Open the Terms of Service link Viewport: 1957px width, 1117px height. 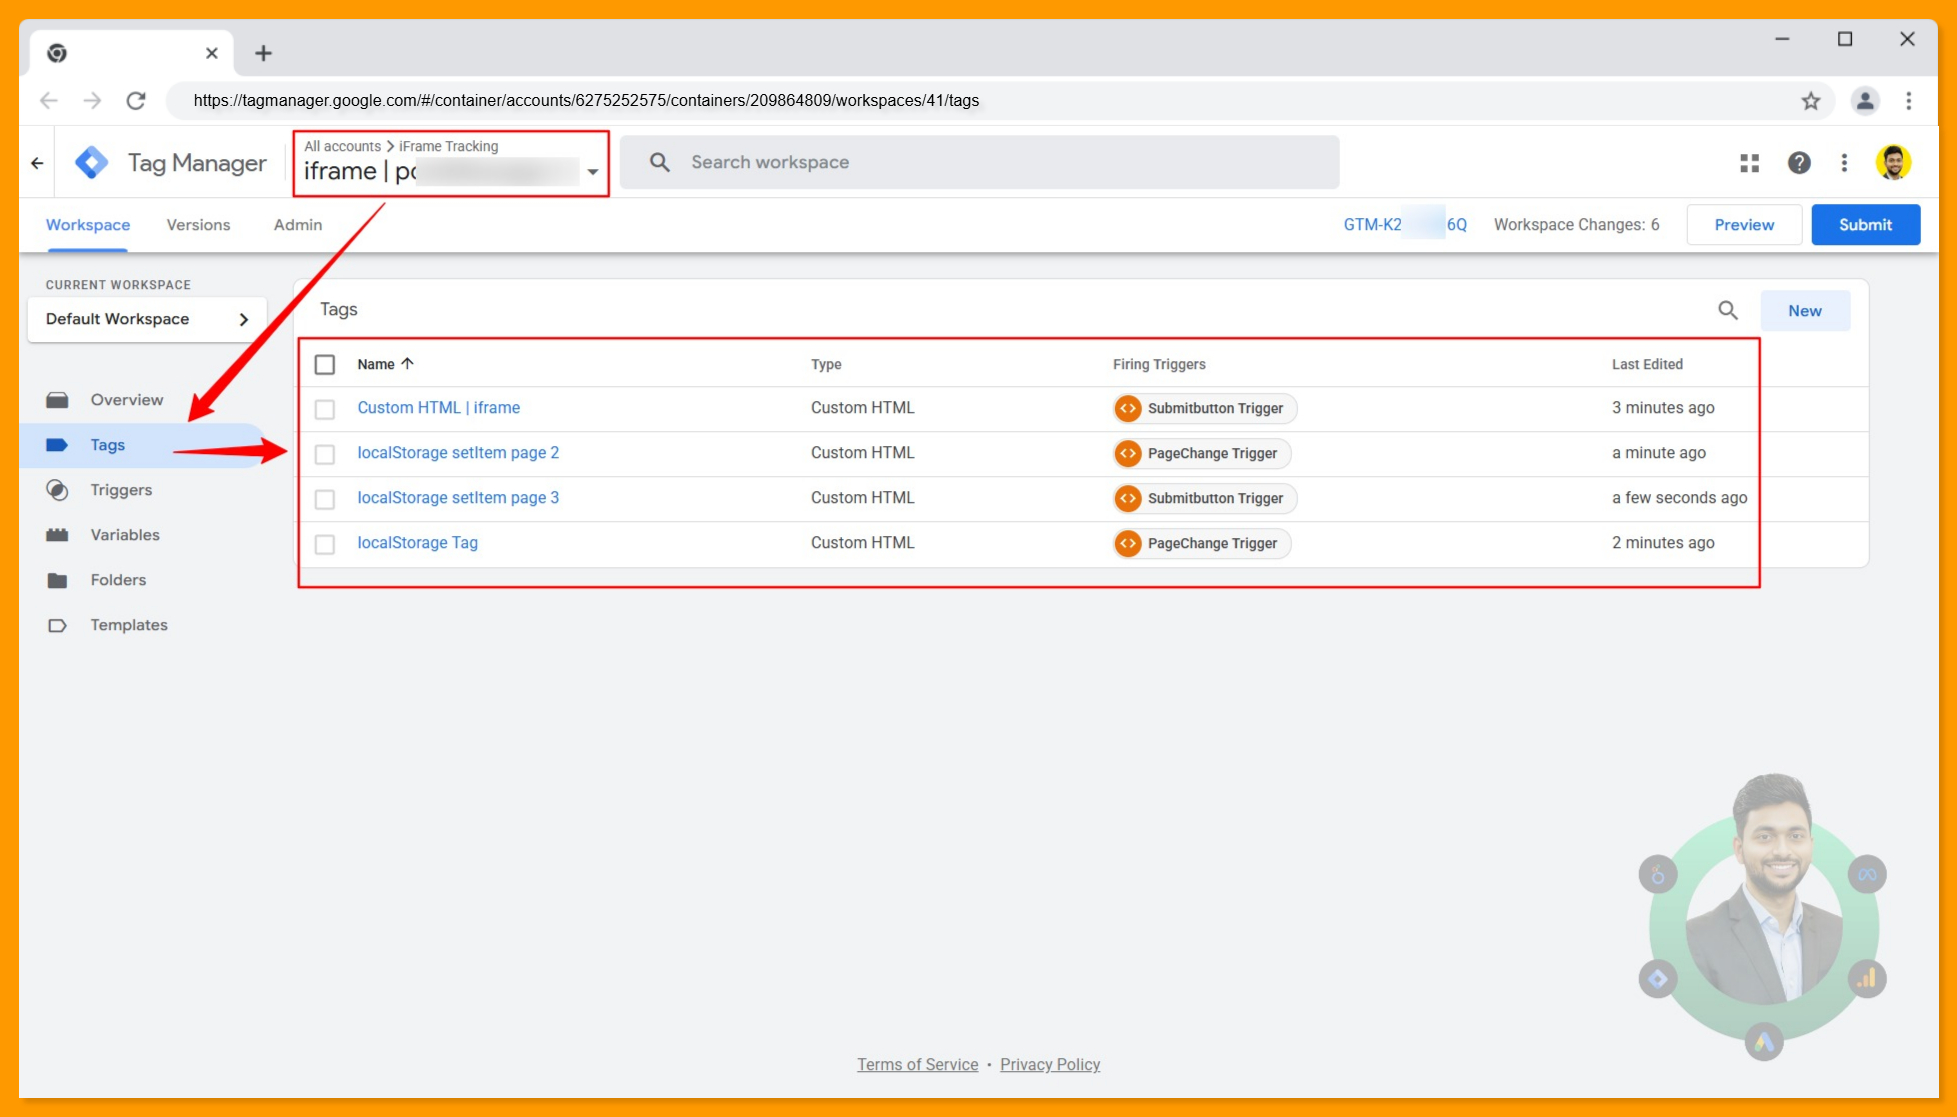(917, 1064)
